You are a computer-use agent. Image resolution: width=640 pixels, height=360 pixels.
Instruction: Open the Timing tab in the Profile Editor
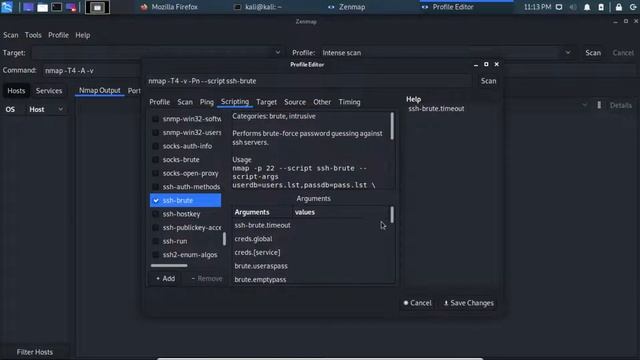click(x=349, y=102)
